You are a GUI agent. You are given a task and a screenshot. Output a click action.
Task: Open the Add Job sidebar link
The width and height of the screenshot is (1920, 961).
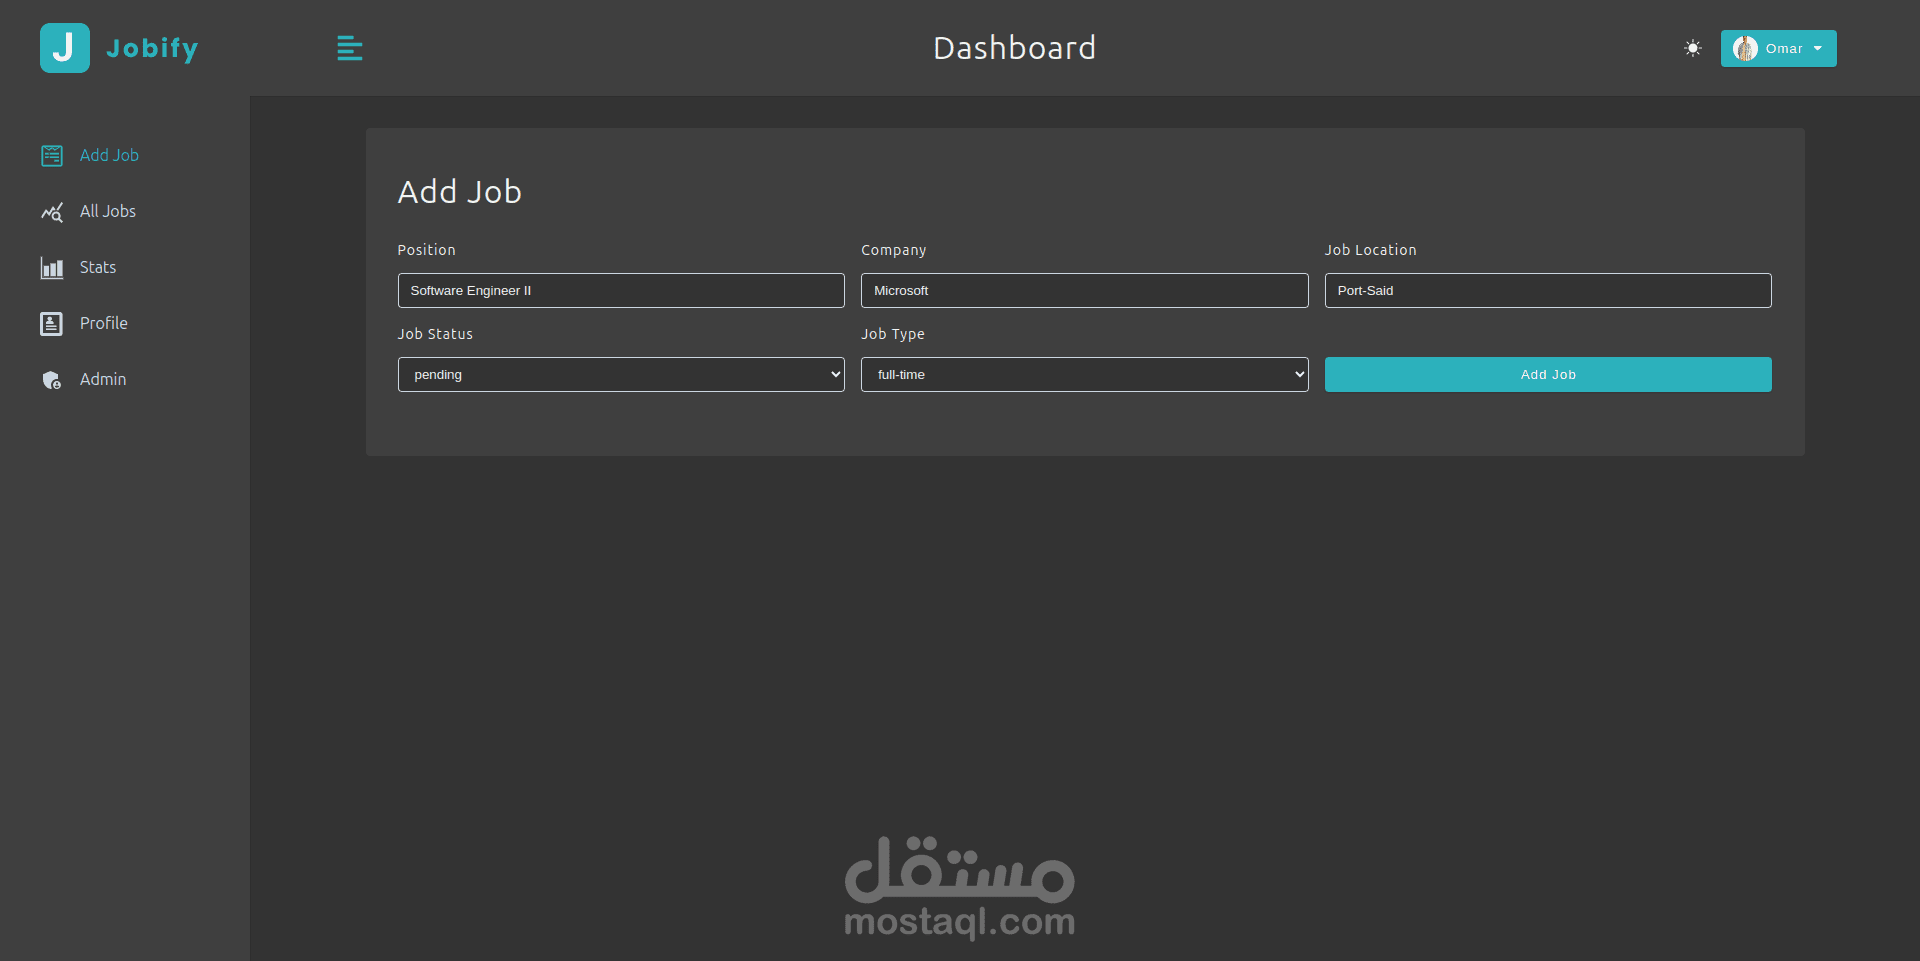pos(109,155)
